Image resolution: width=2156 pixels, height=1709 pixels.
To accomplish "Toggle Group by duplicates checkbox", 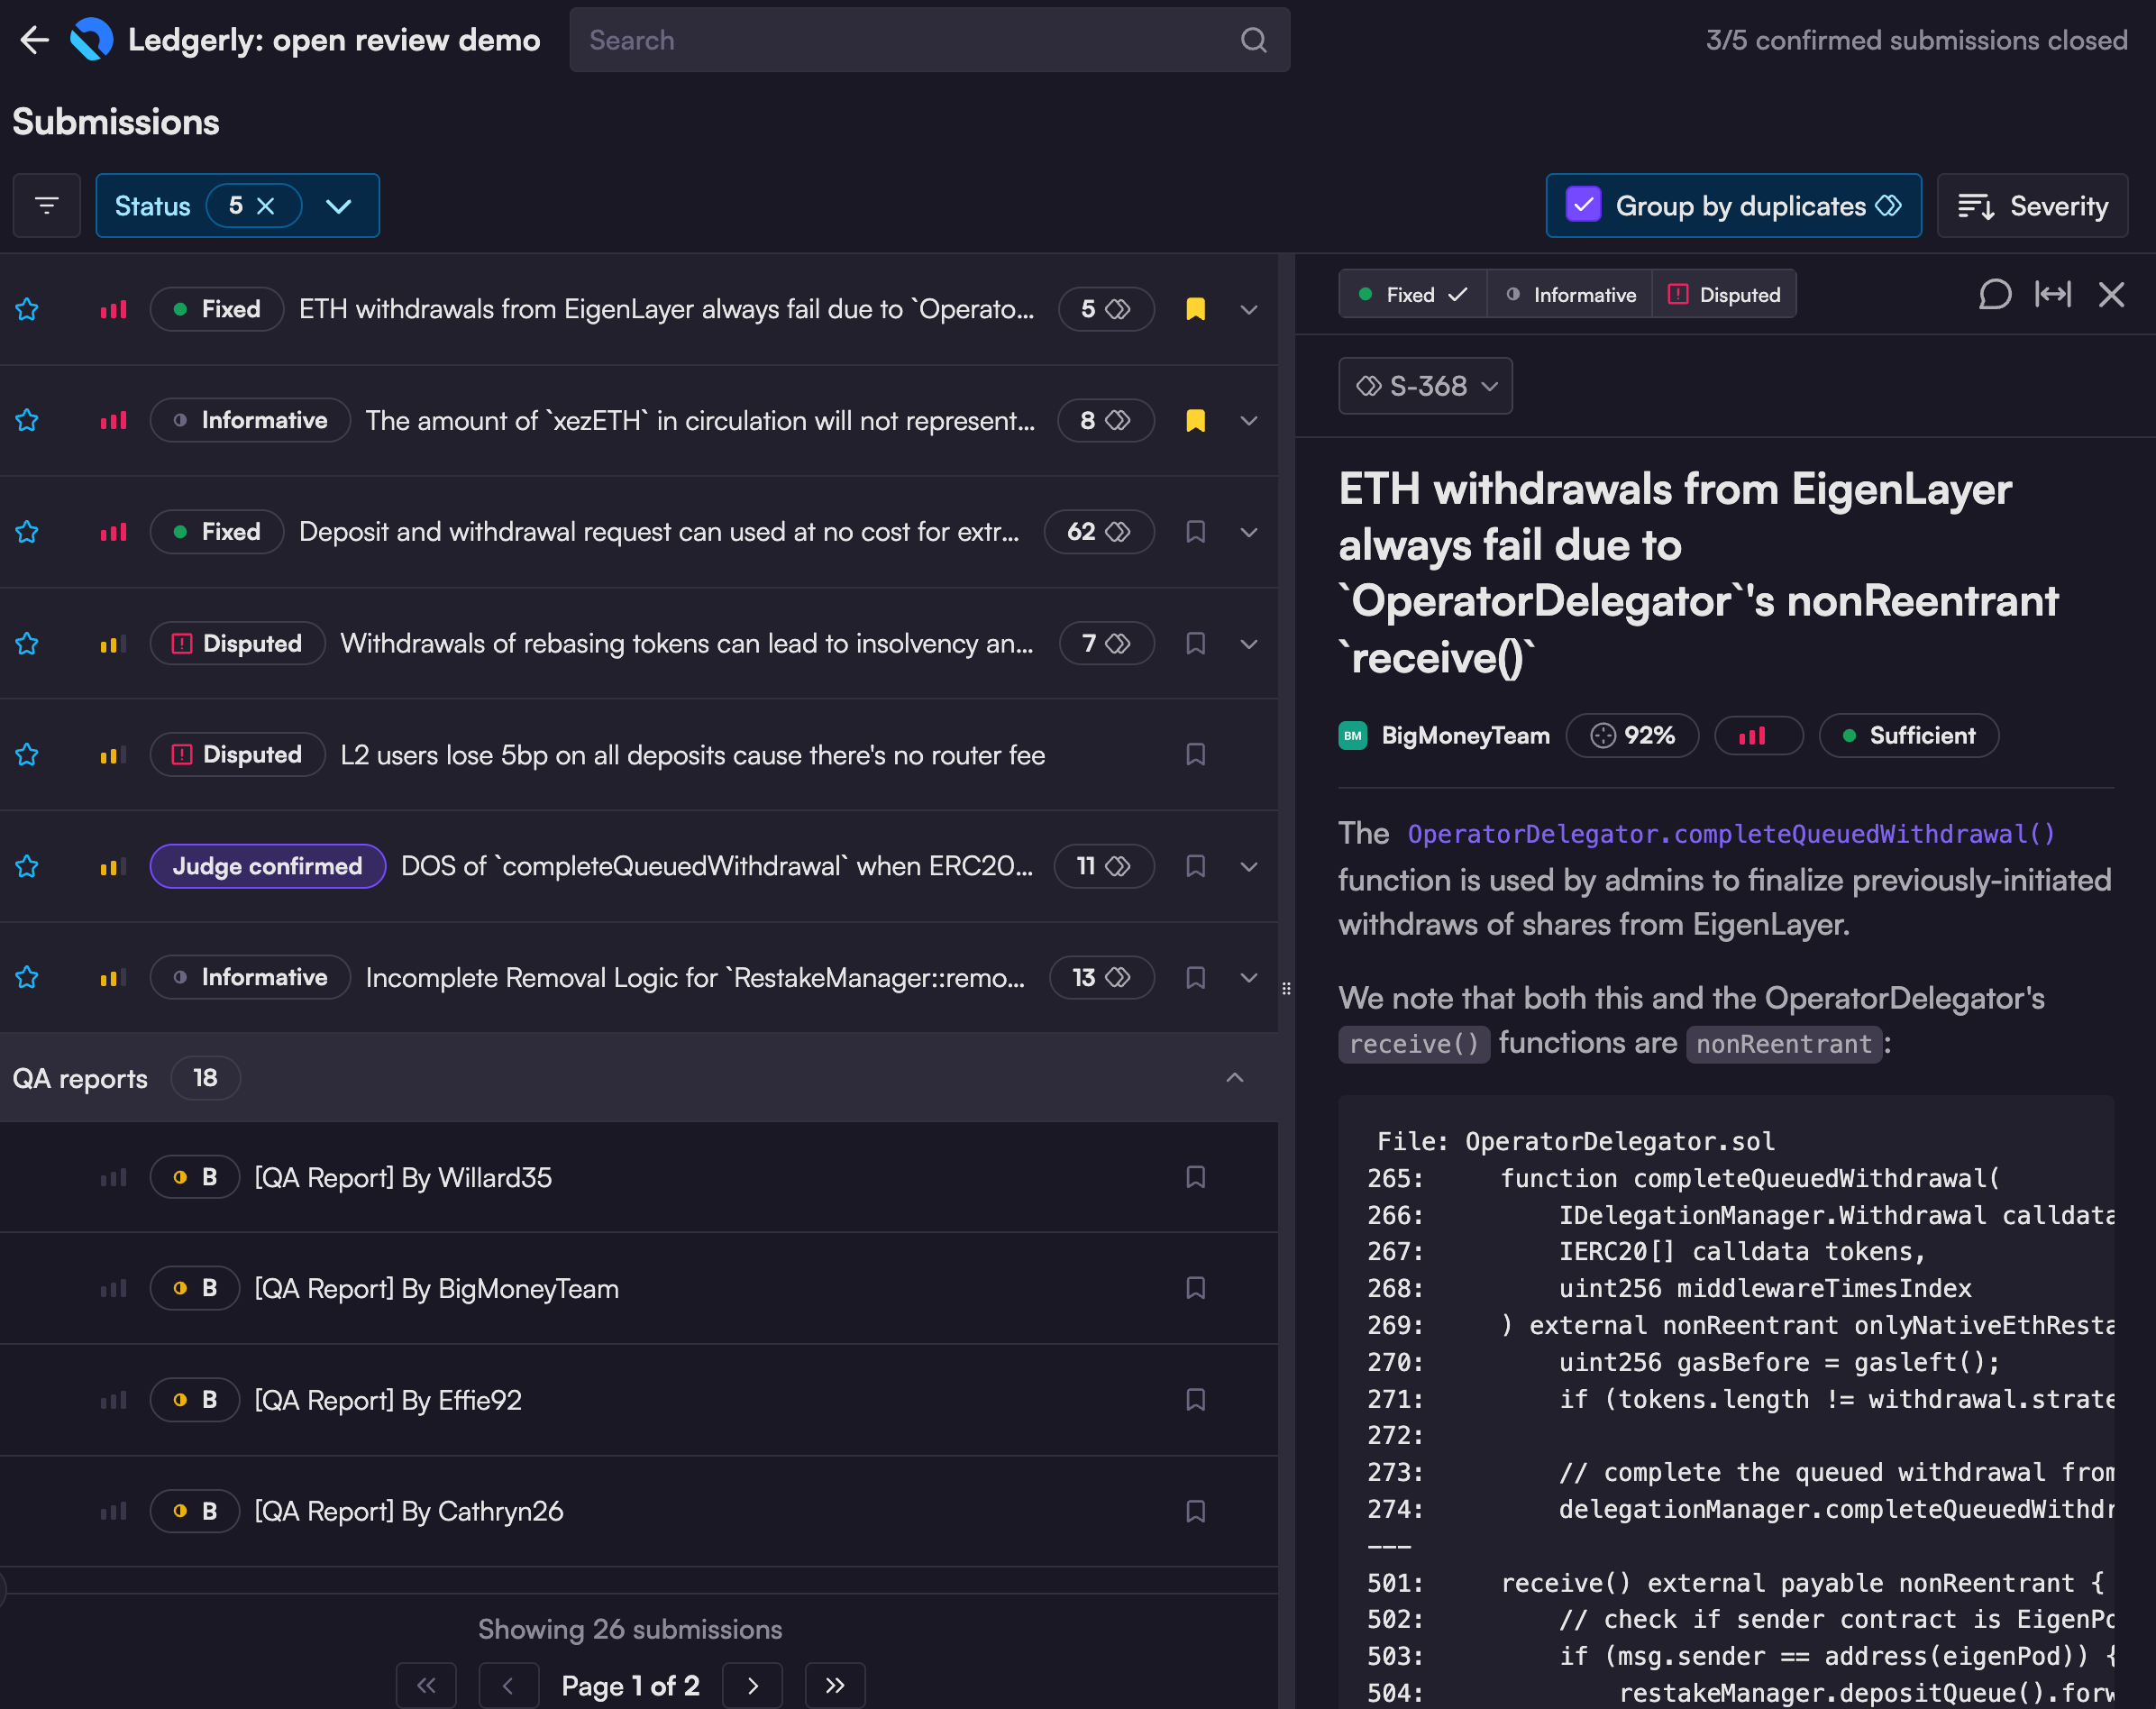I will click(1583, 206).
